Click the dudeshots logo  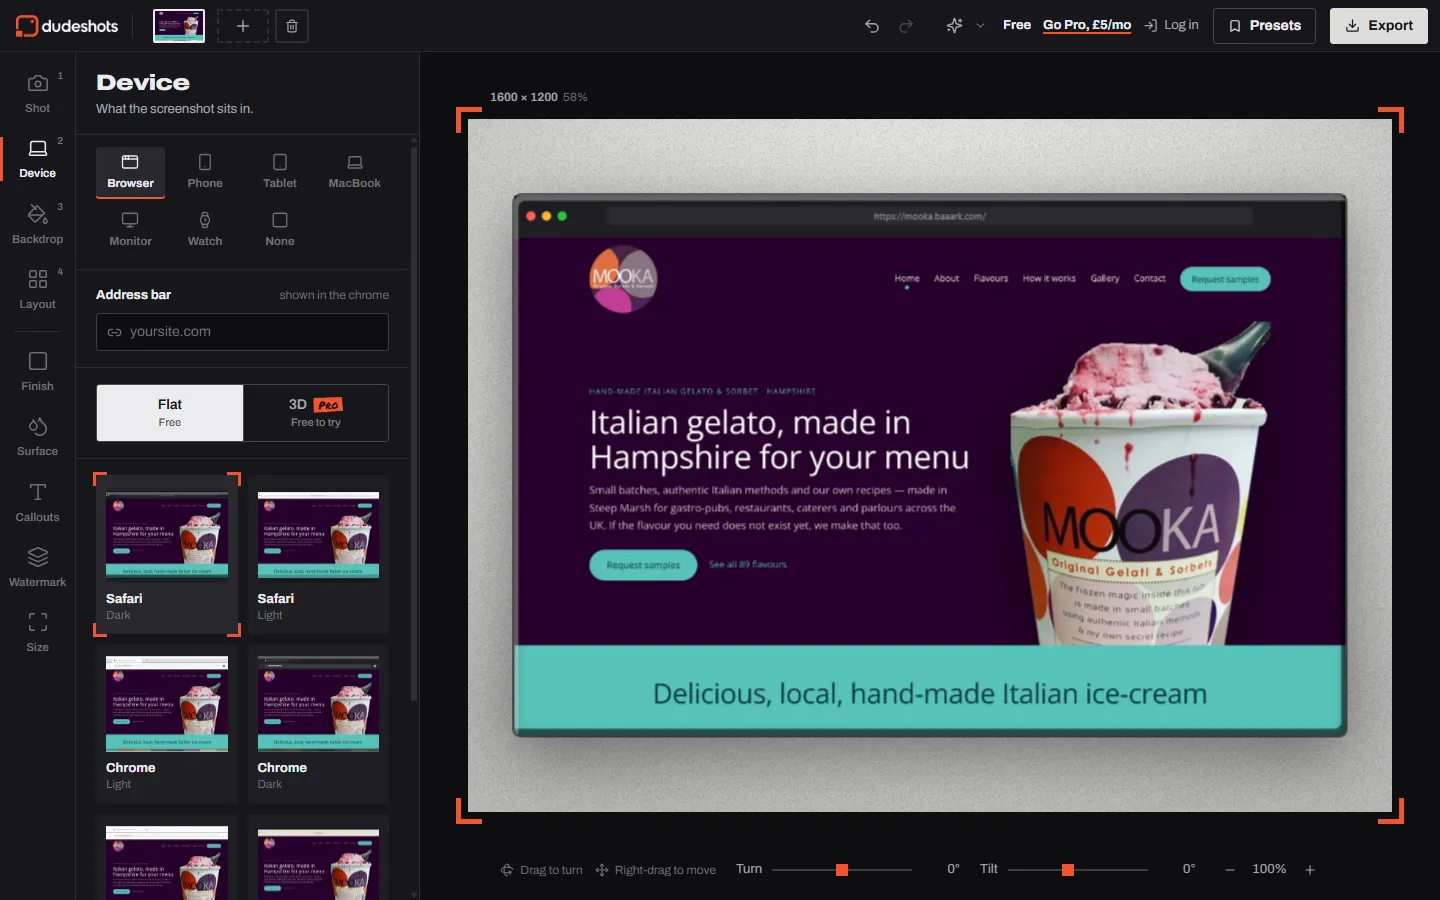67,26
